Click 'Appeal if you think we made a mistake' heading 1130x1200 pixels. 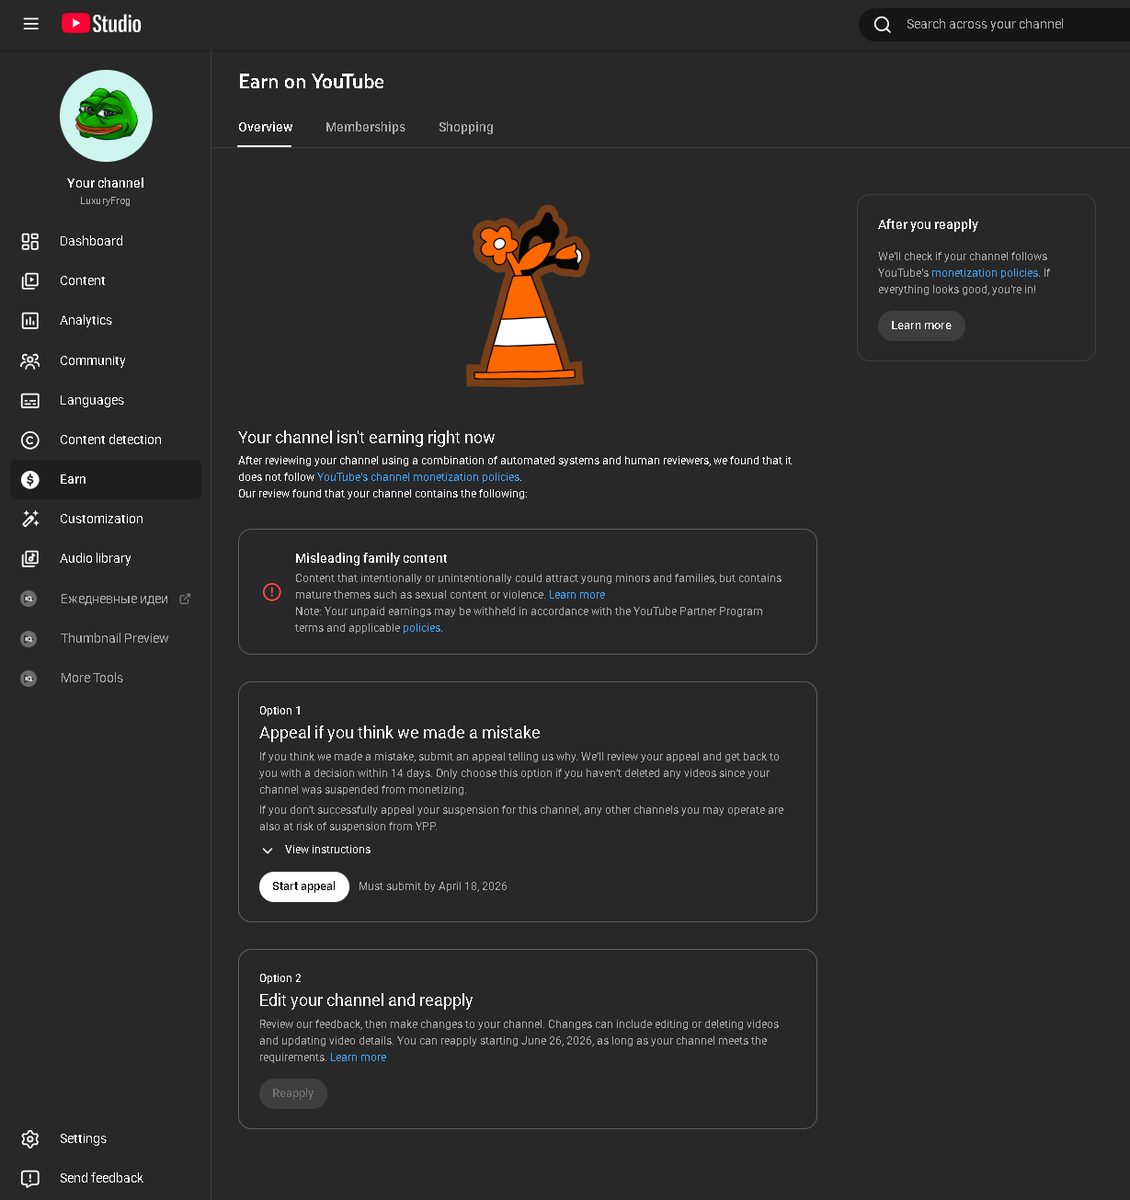400,733
